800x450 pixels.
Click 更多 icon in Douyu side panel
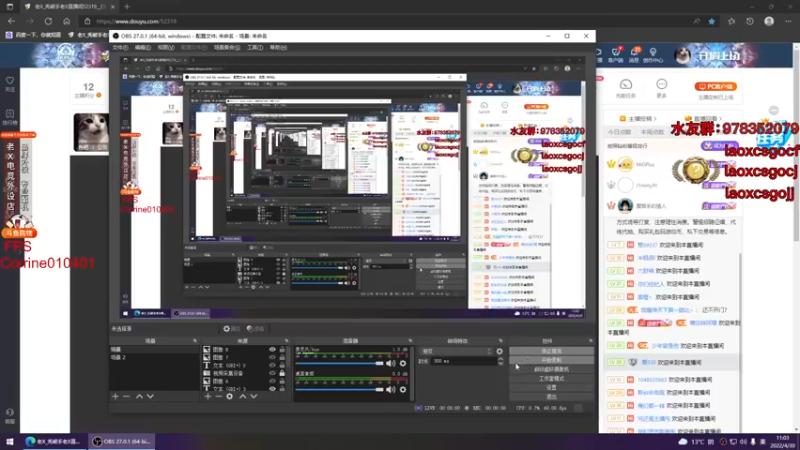tap(662, 88)
